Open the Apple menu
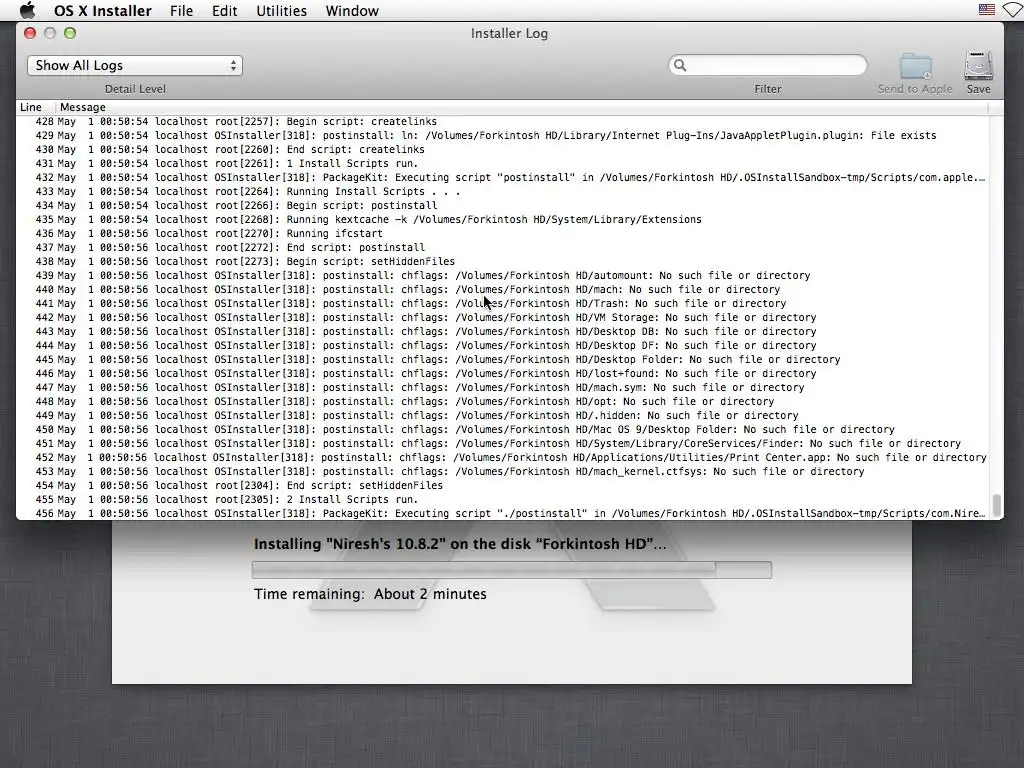 pyautogui.click(x=27, y=10)
